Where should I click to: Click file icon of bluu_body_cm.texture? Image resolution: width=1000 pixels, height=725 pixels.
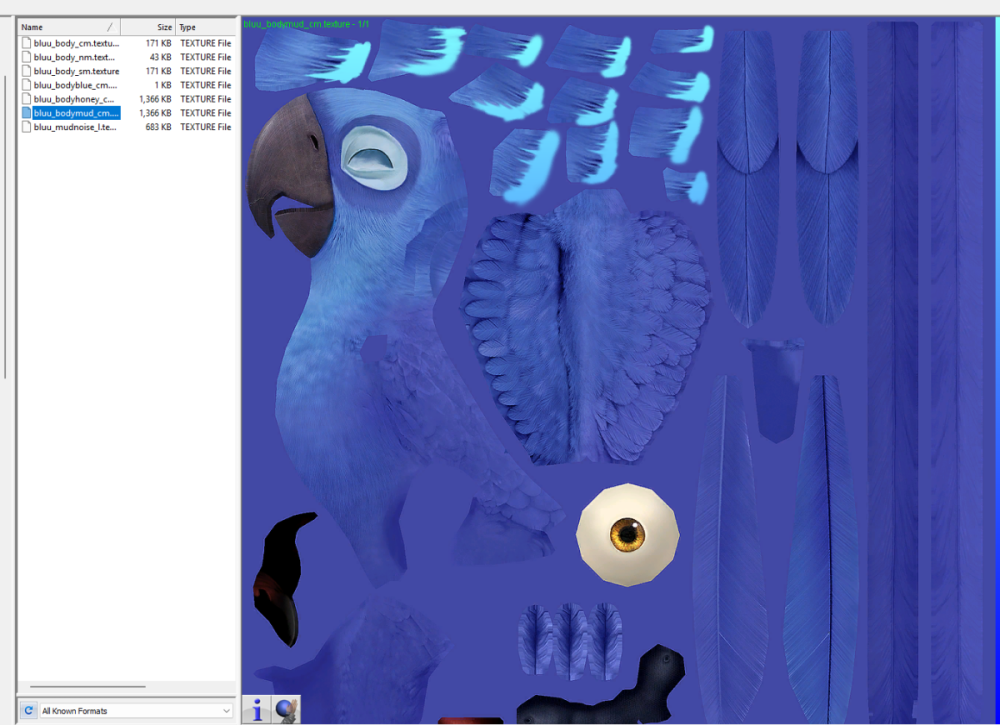(x=26, y=43)
